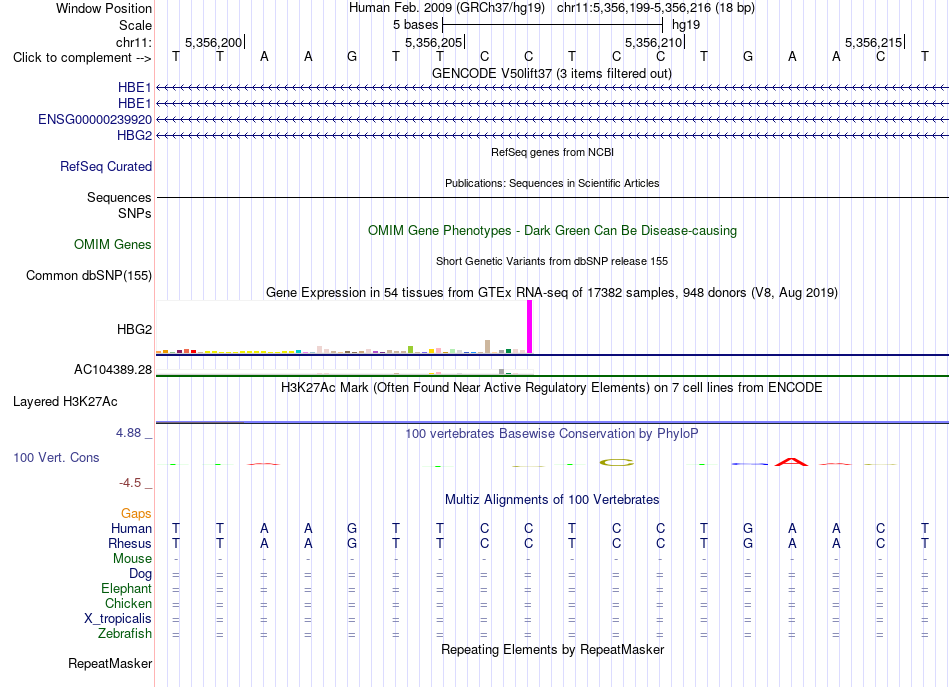Image resolution: width=950 pixels, height=687 pixels.
Task: Click 'Short Genetic Variants from dbSNP release 155'
Action: (552, 261)
